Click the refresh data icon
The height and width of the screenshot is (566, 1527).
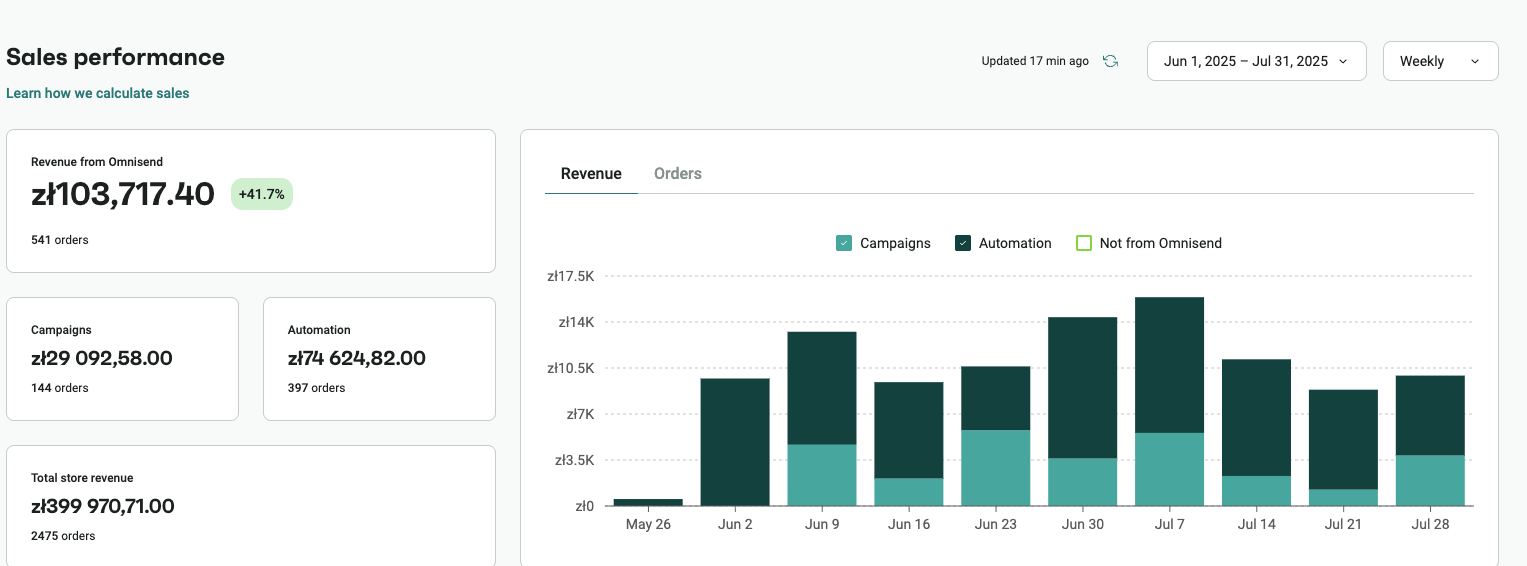[1110, 61]
